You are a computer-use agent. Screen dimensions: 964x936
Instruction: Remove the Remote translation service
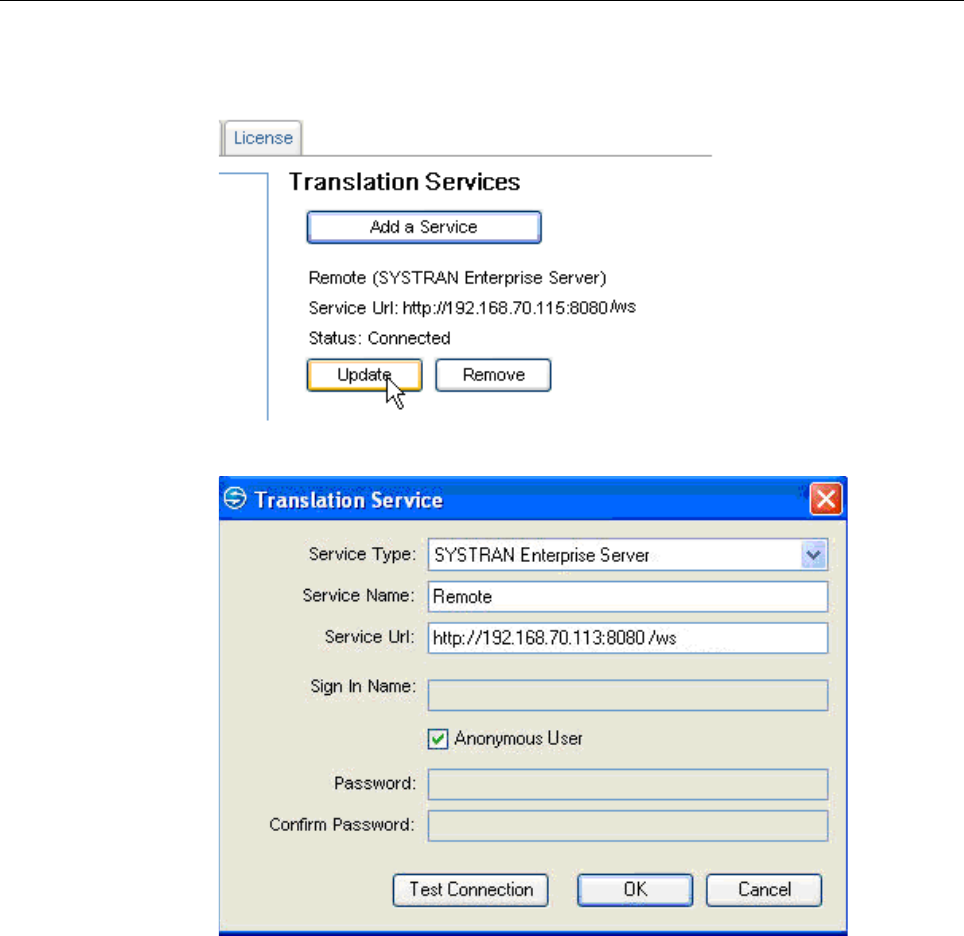pos(493,375)
